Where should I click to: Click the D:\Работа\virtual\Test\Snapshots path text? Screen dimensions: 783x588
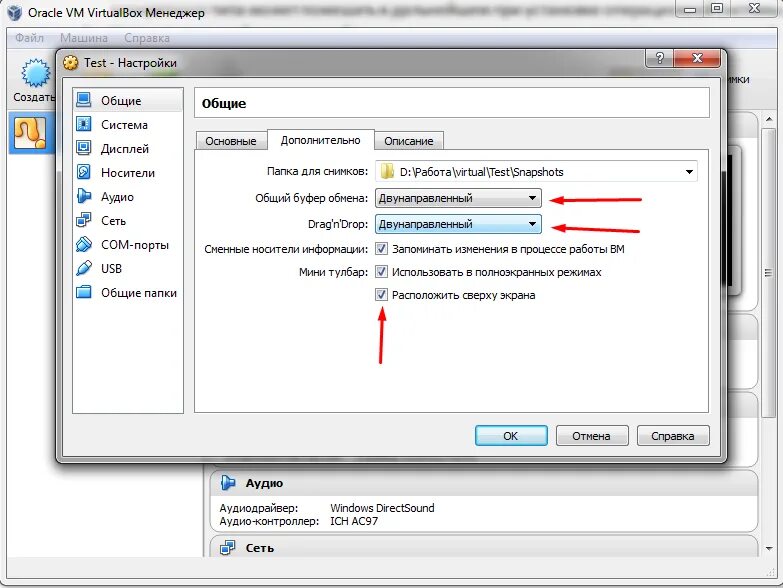[x=481, y=172]
